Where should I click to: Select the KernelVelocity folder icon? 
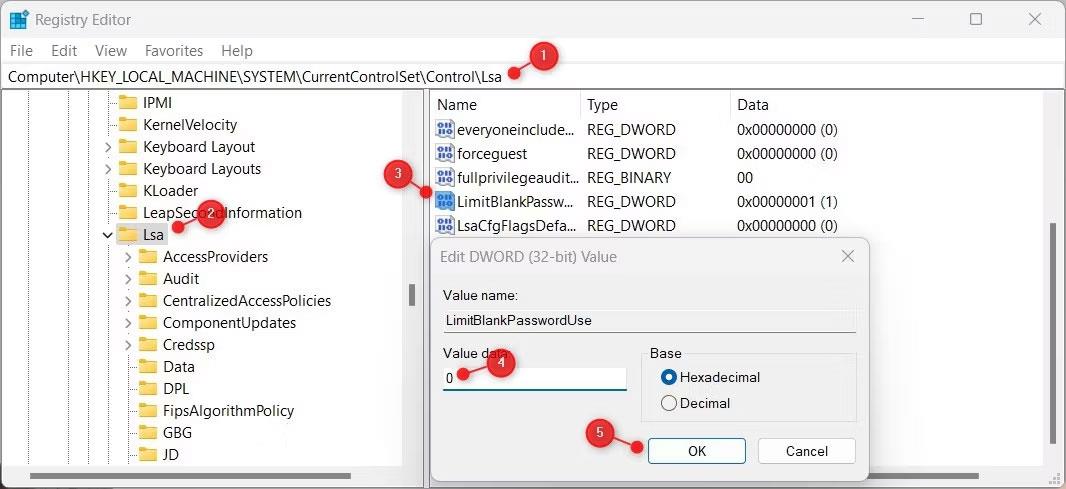[x=127, y=124]
